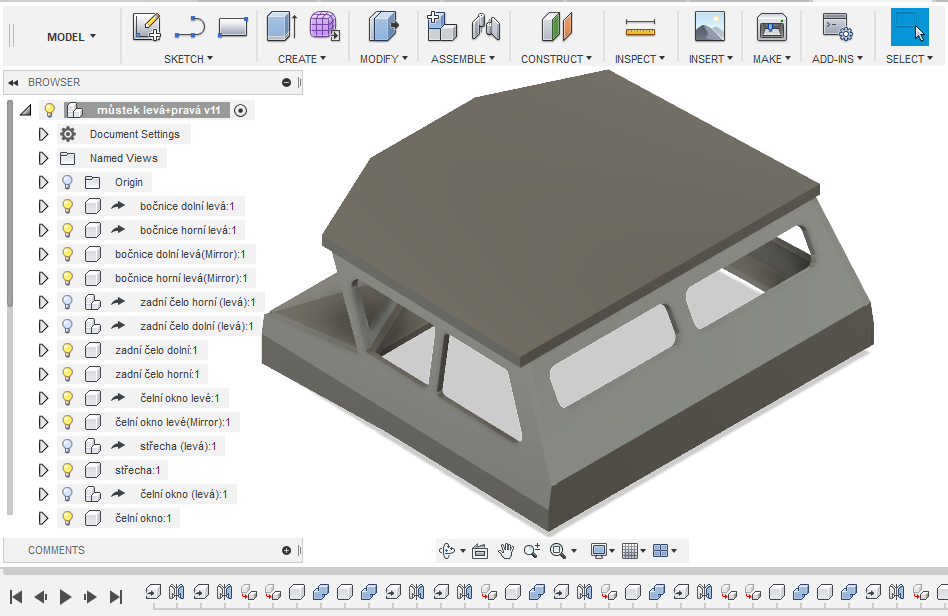Select the Press Pull modify icon
The width and height of the screenshot is (948, 616).
point(383,27)
